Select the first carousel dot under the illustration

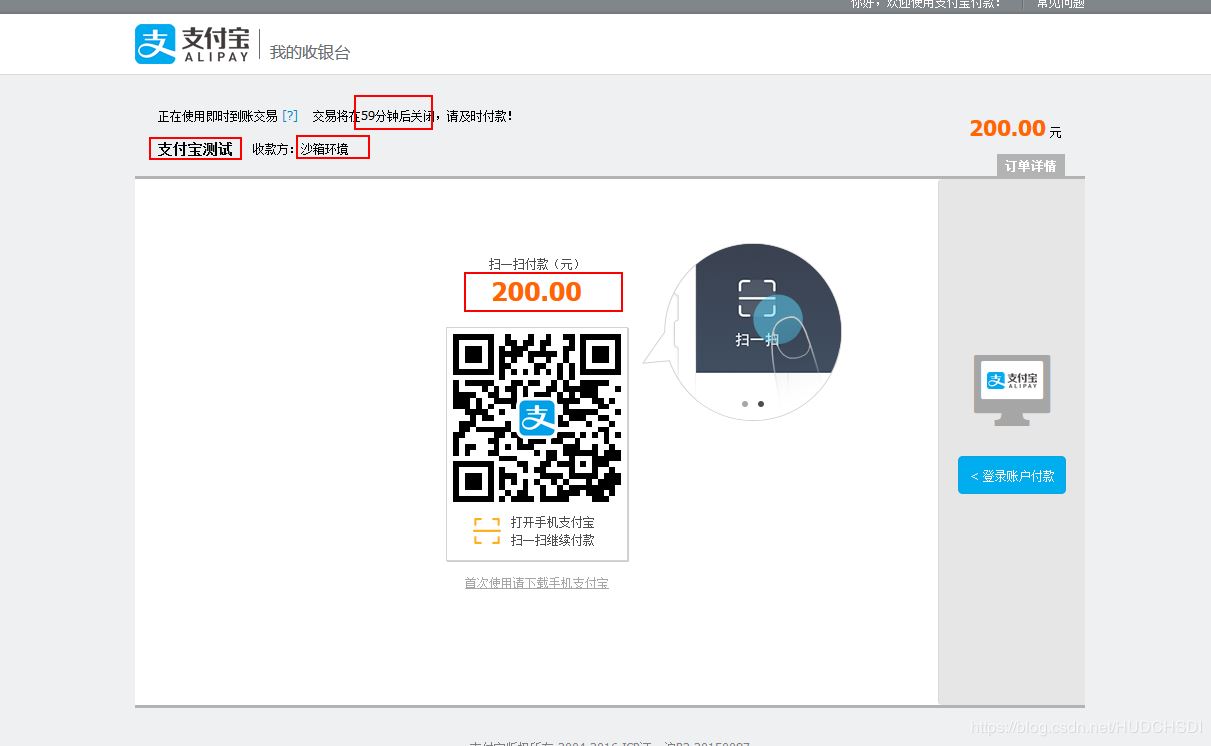tap(744, 403)
